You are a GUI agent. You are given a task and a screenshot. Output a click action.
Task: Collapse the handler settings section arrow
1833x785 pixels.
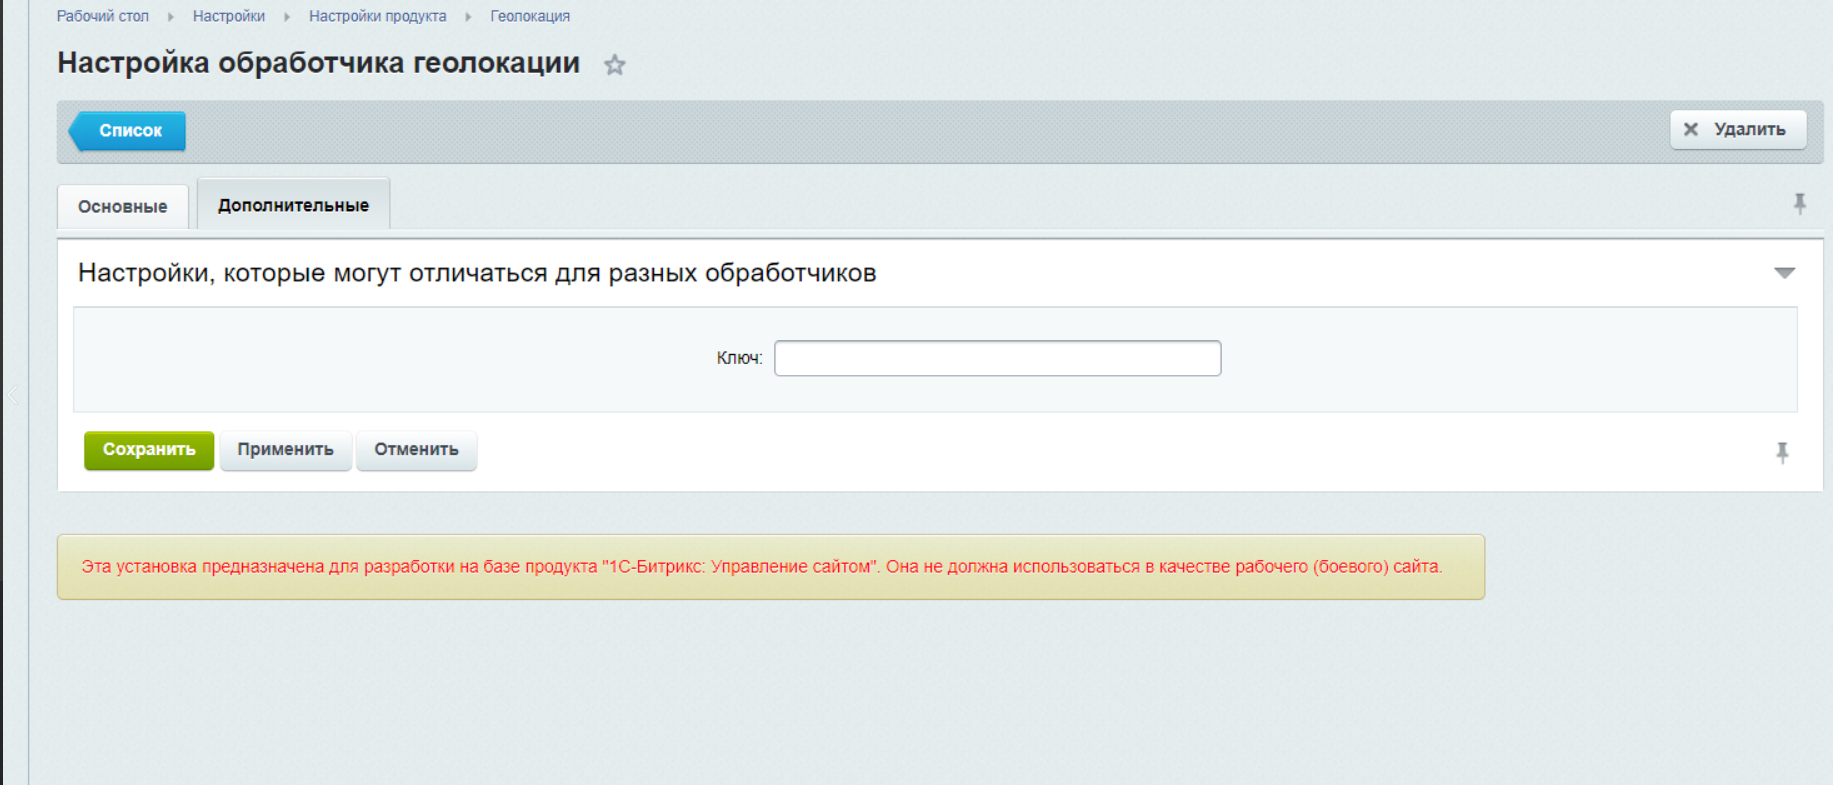click(1784, 273)
